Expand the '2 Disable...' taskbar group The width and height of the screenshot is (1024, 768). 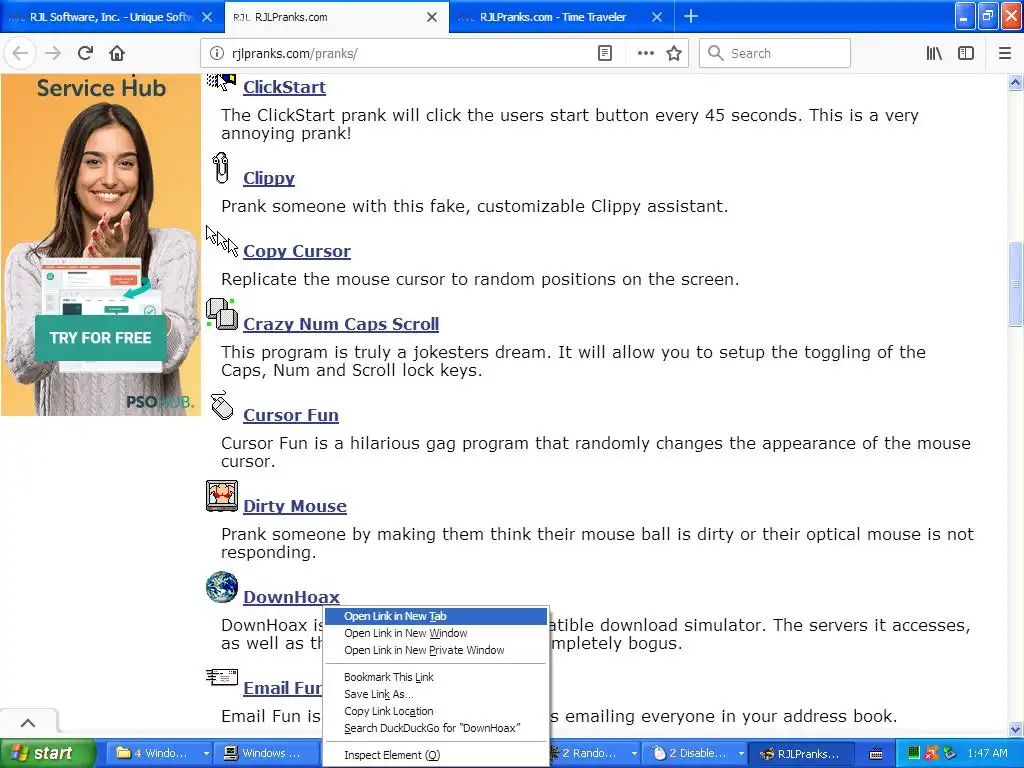697,753
